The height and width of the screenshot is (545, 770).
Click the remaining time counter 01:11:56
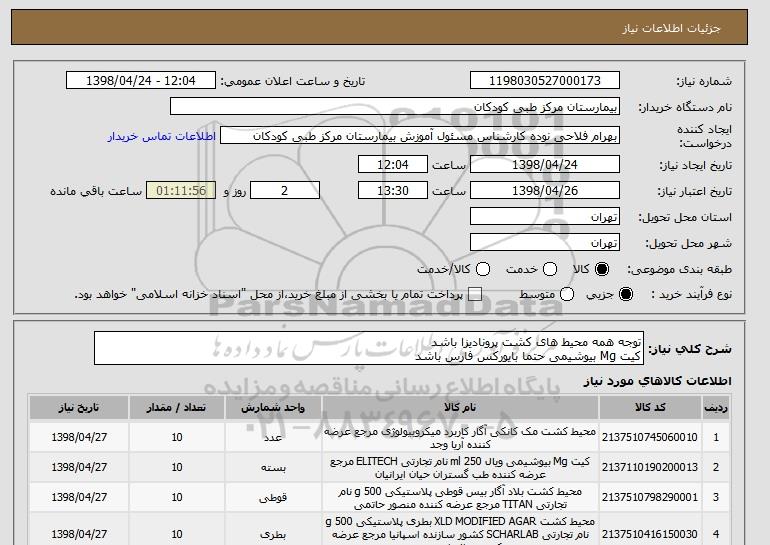click(x=181, y=191)
